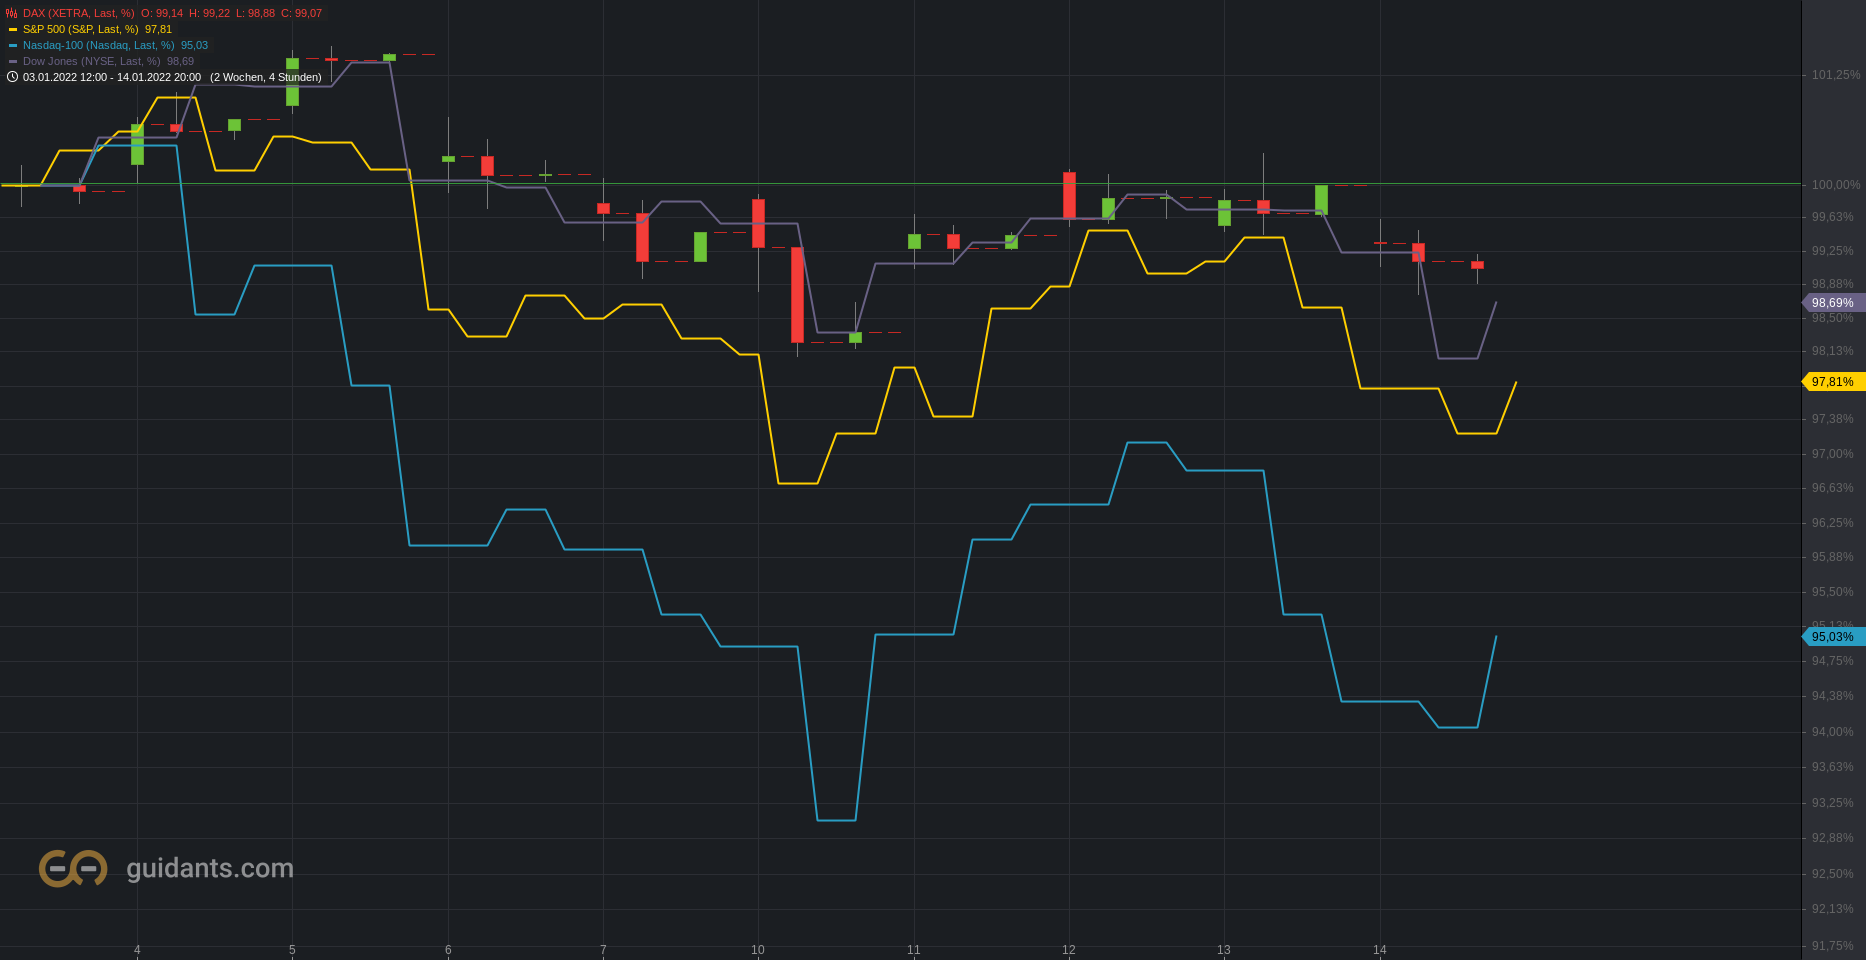Select the blue Nasdaq-100 legend marker
1866x960 pixels.
pyautogui.click(x=13, y=45)
